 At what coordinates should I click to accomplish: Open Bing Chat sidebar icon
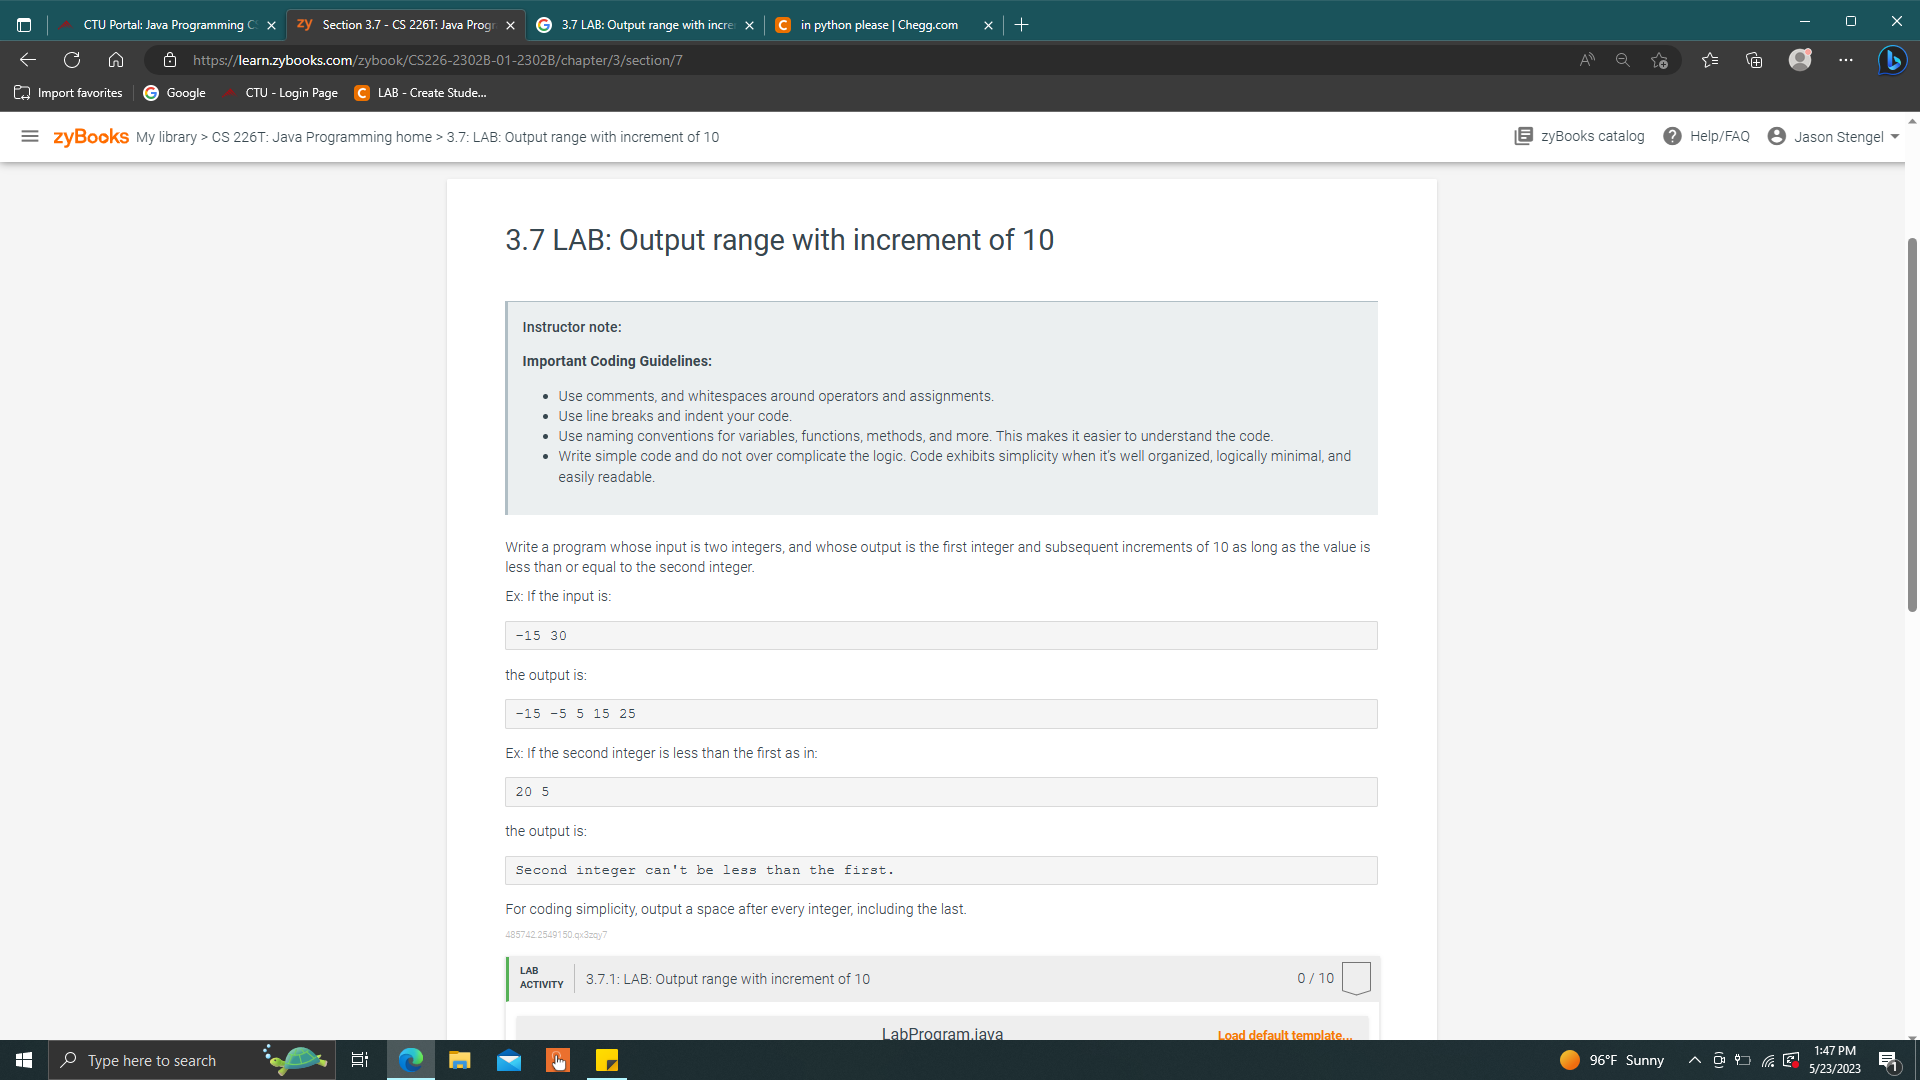1892,60
